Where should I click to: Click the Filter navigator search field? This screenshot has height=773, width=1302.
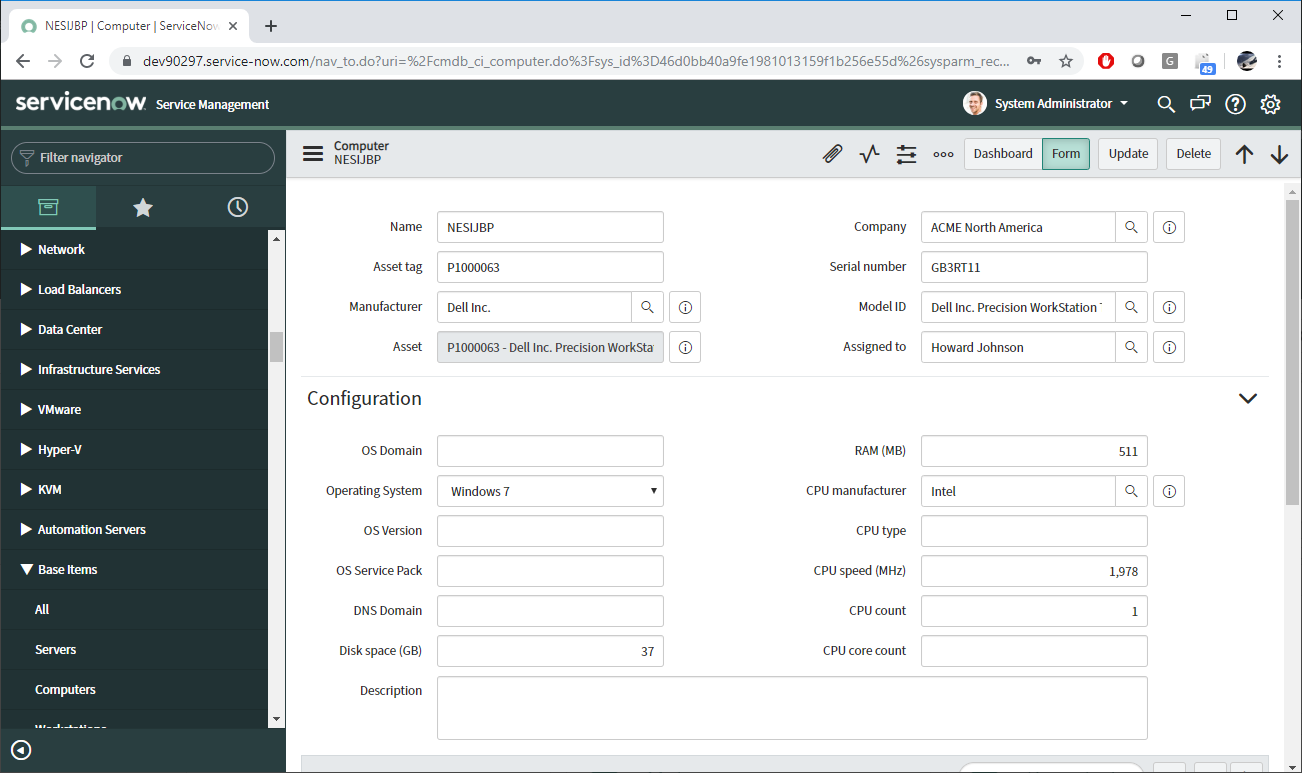(142, 157)
